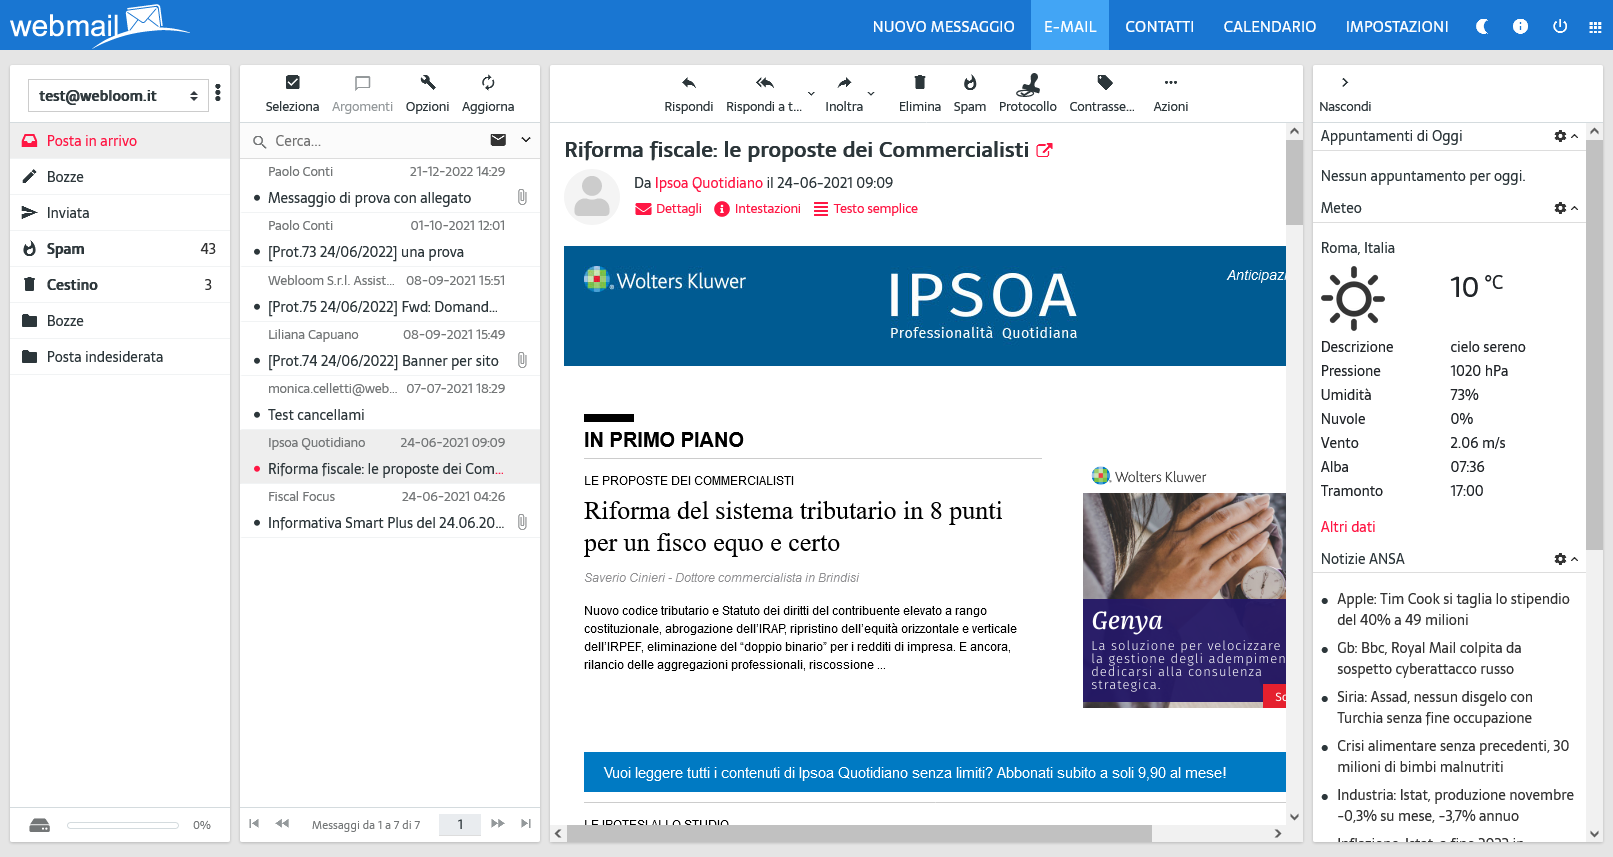Open Altri dati weather link
Viewport: 1613px width, 857px height.
1347,527
